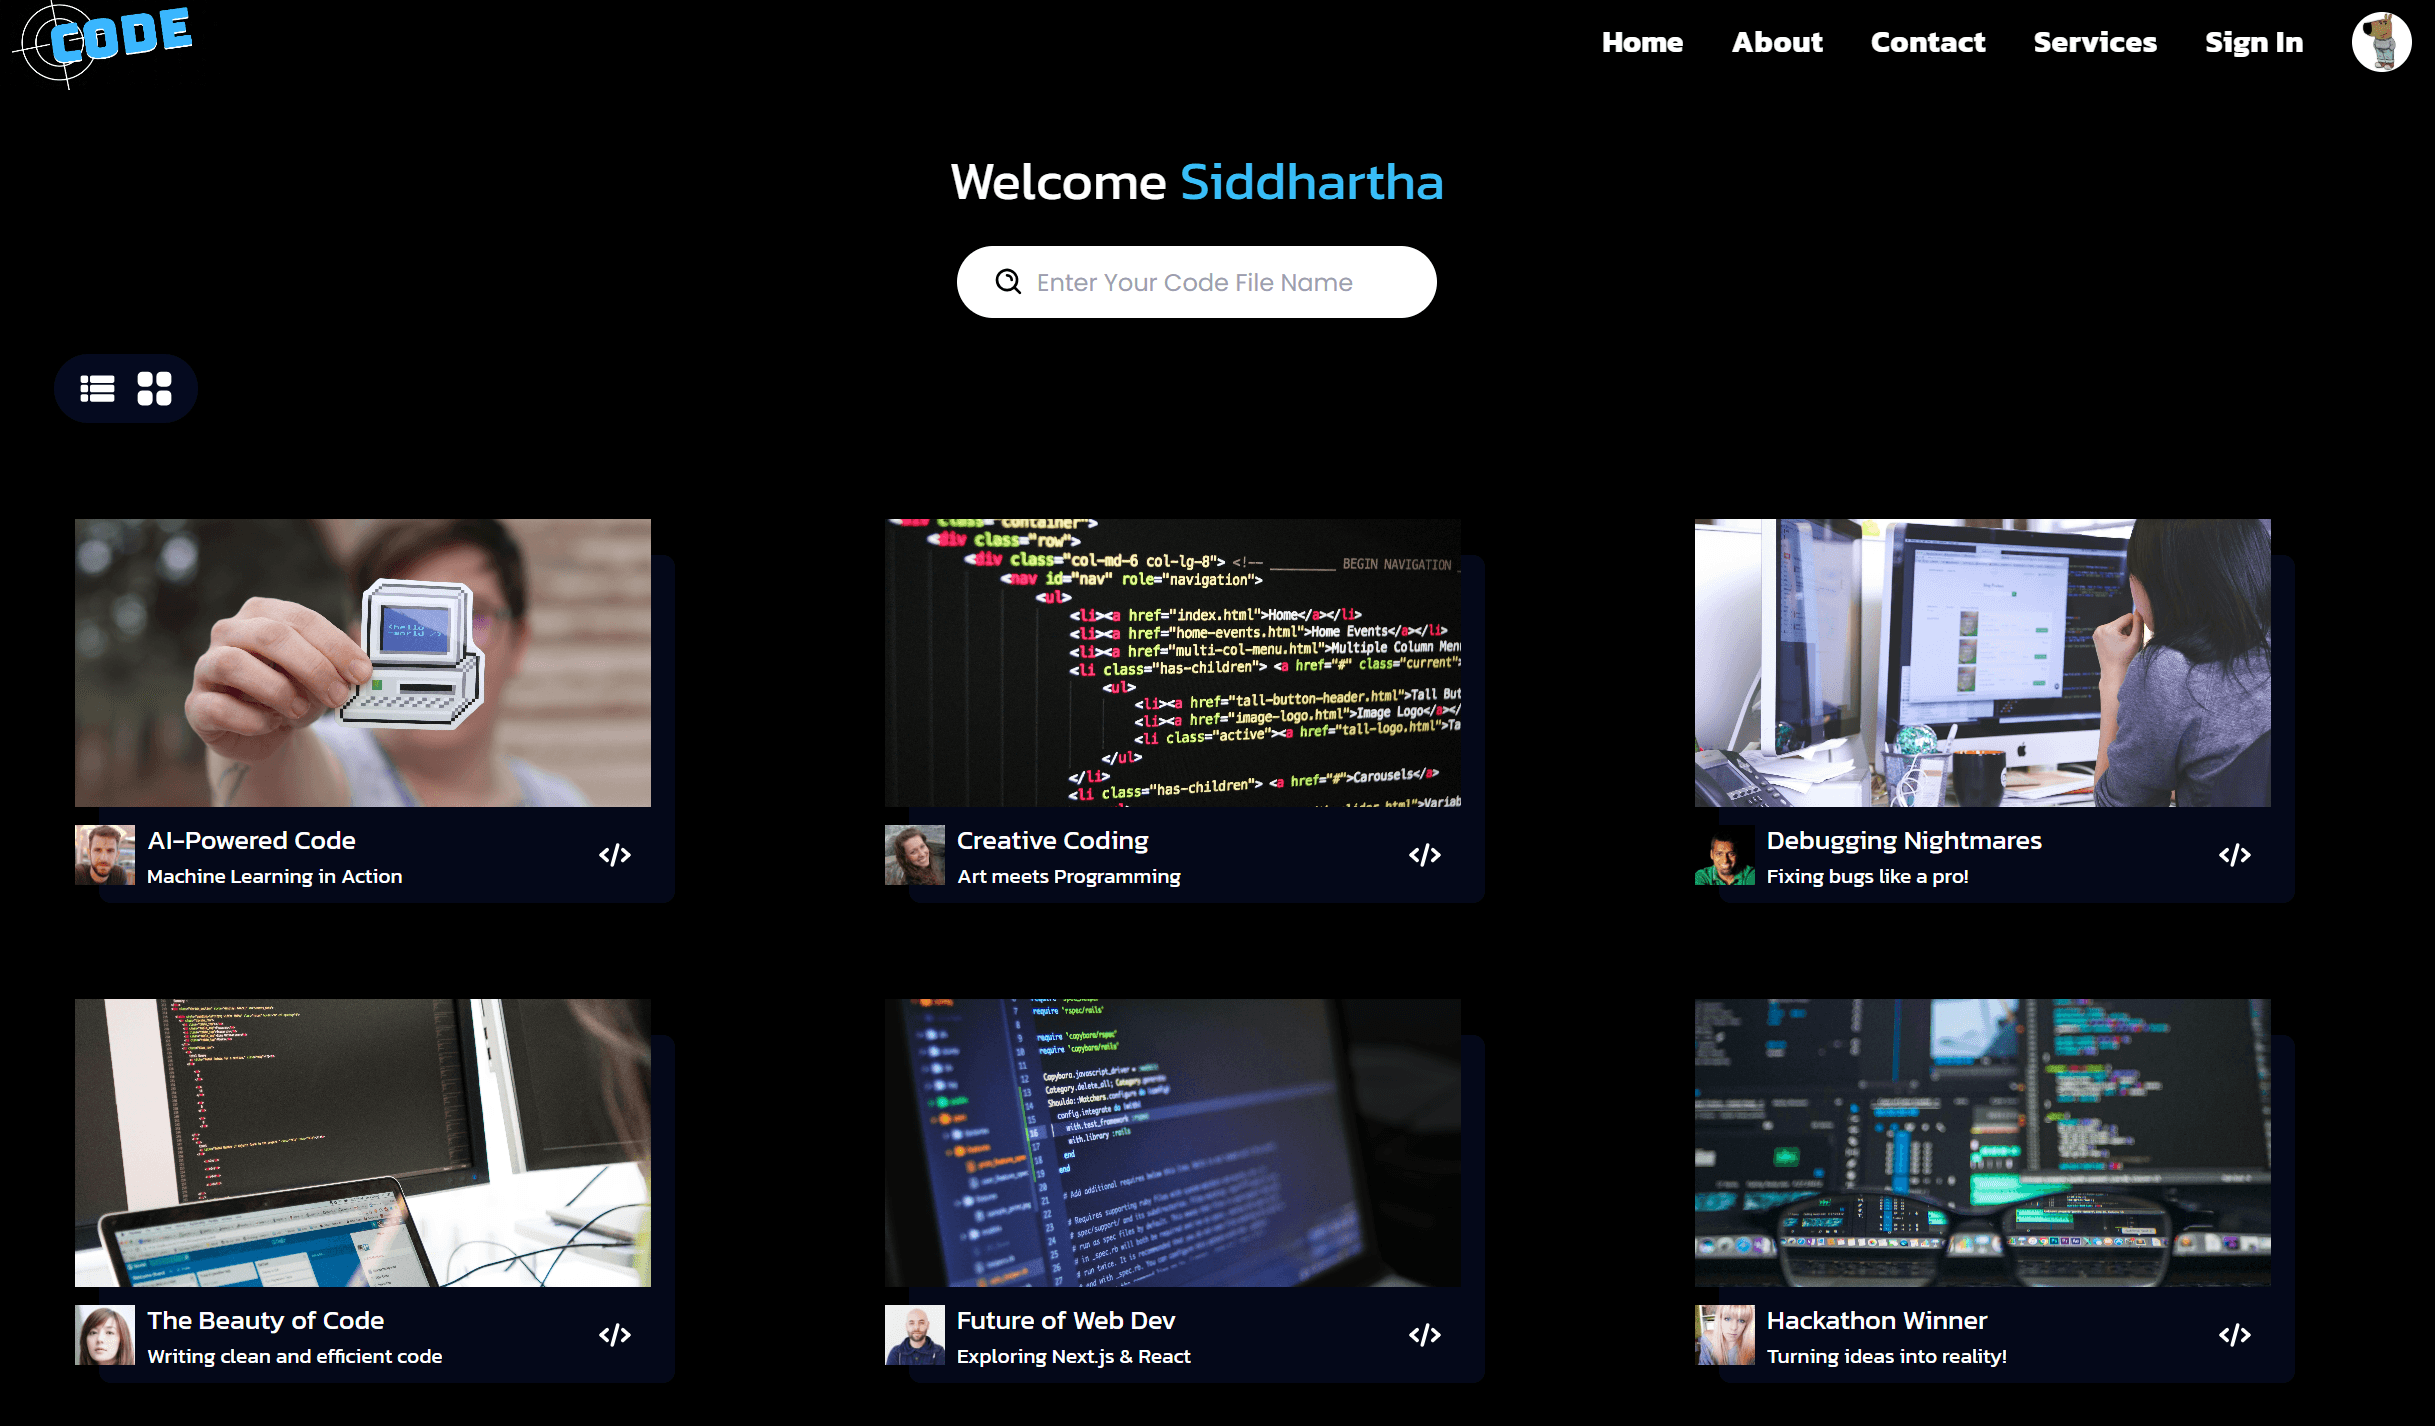Switch to grid view layout
Image resolution: width=2435 pixels, height=1426 pixels.
coord(154,388)
